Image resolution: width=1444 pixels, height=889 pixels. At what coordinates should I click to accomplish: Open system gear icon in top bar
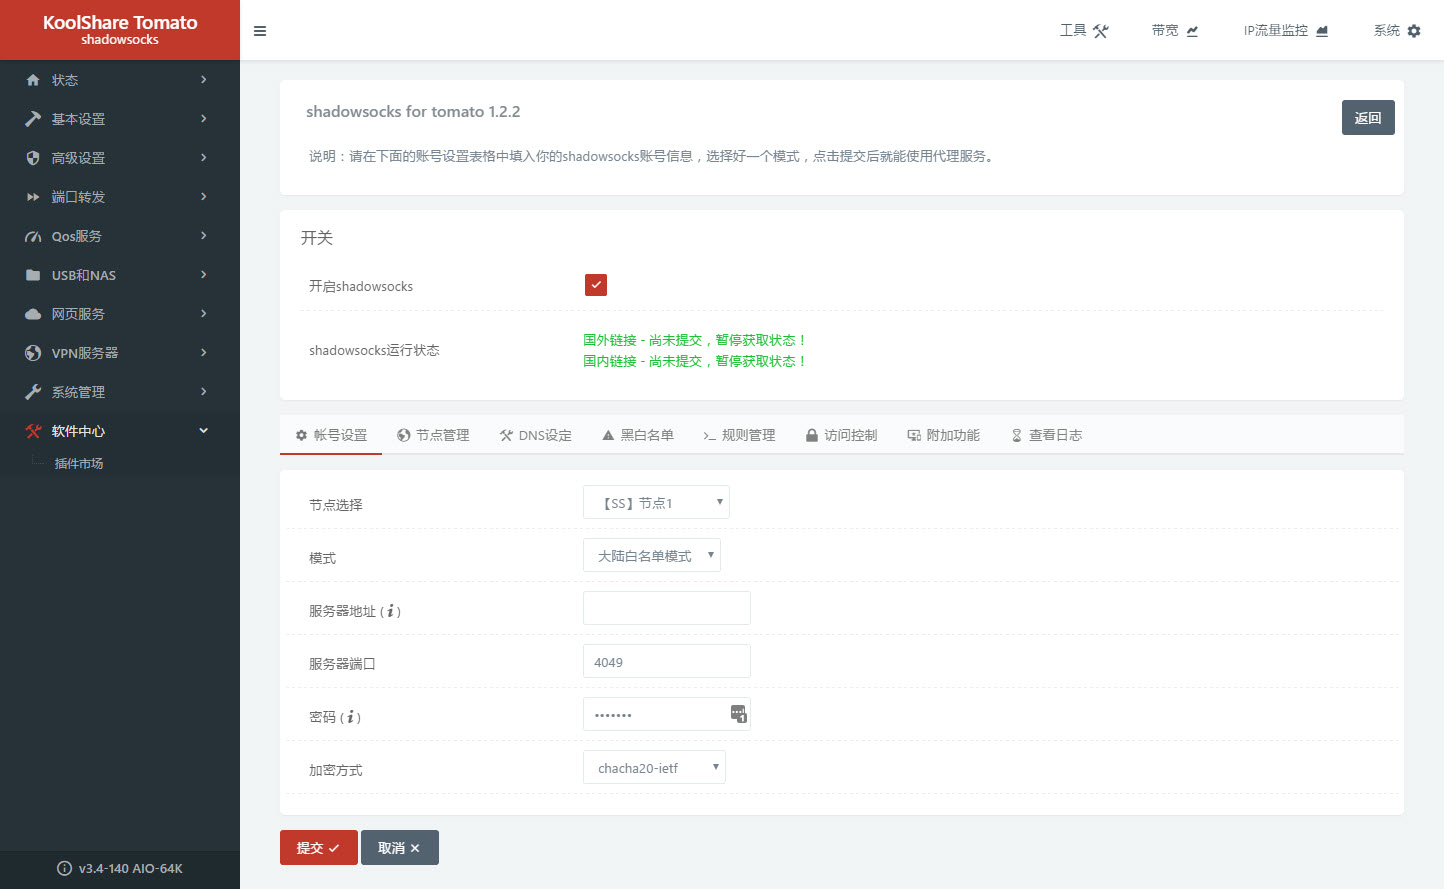point(1414,31)
